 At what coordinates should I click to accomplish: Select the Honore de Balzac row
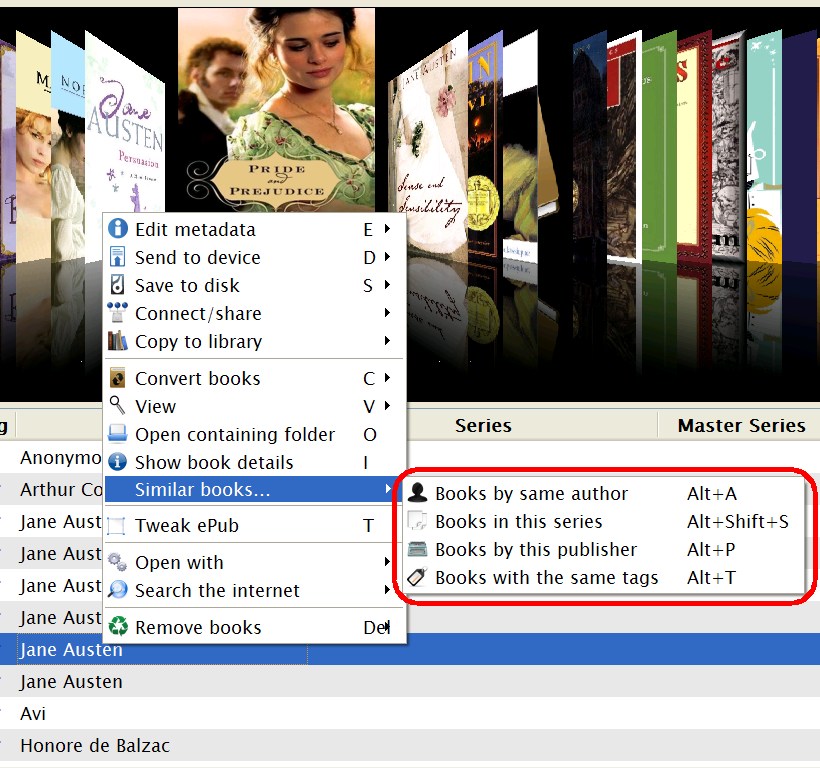pos(410,745)
